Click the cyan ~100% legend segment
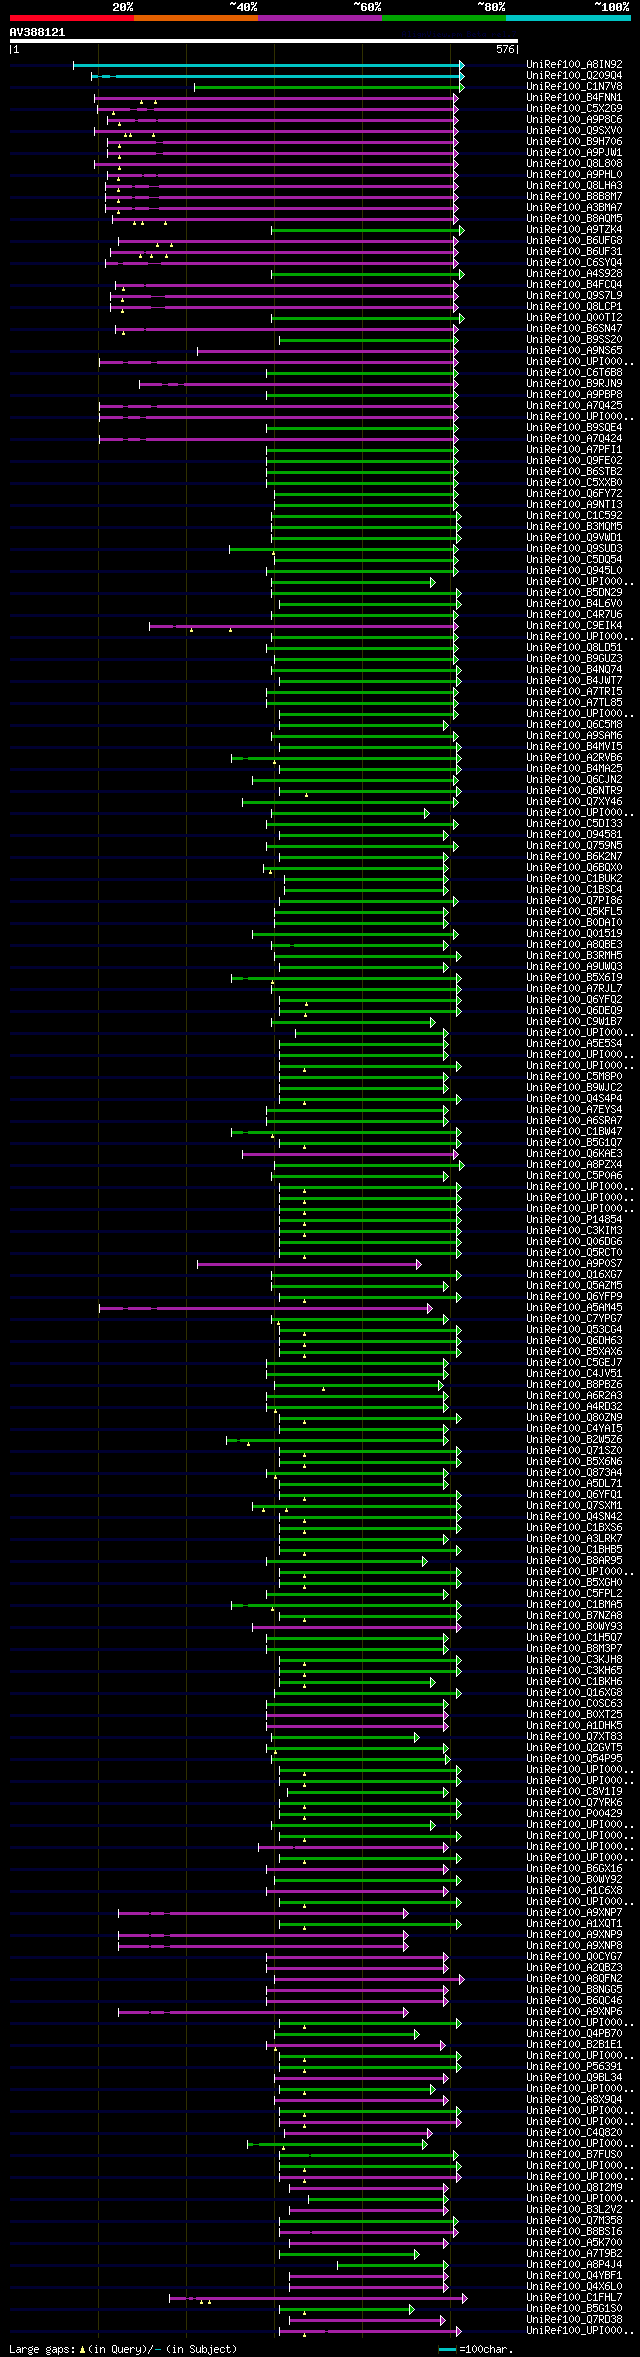This screenshot has width=640, height=2357. click(568, 18)
